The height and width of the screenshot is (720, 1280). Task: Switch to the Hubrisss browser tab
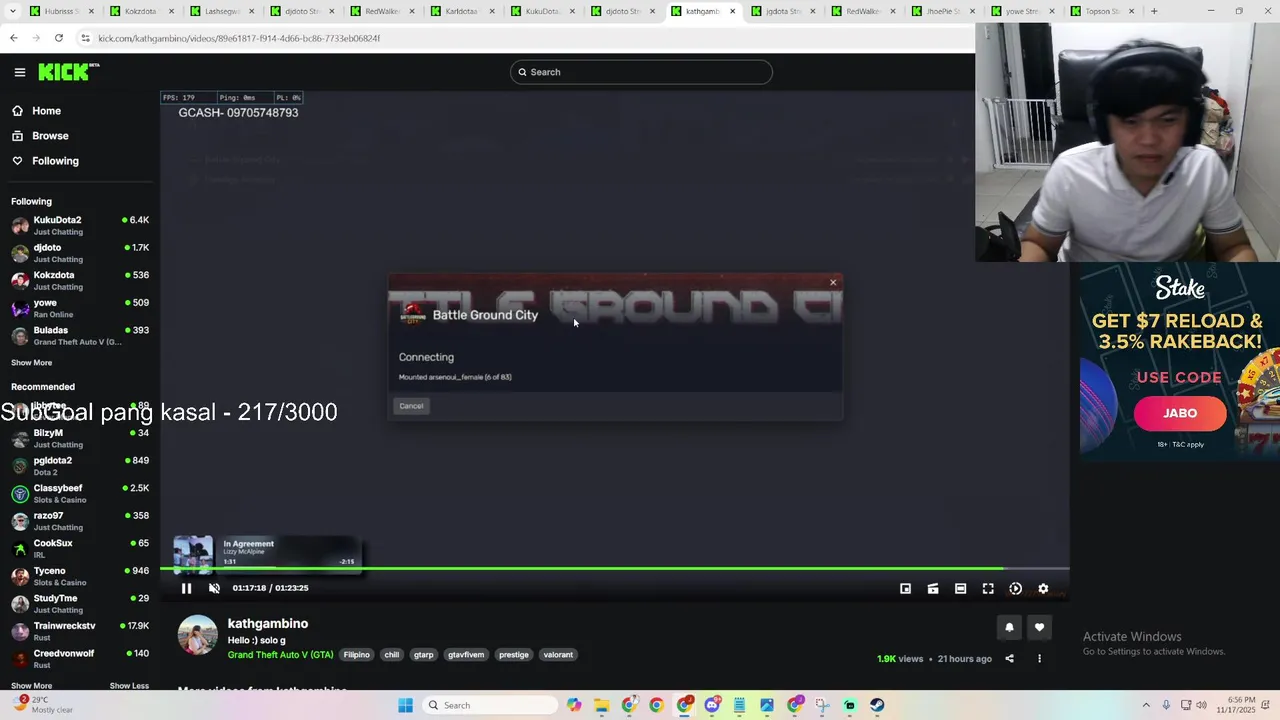tap(61, 11)
